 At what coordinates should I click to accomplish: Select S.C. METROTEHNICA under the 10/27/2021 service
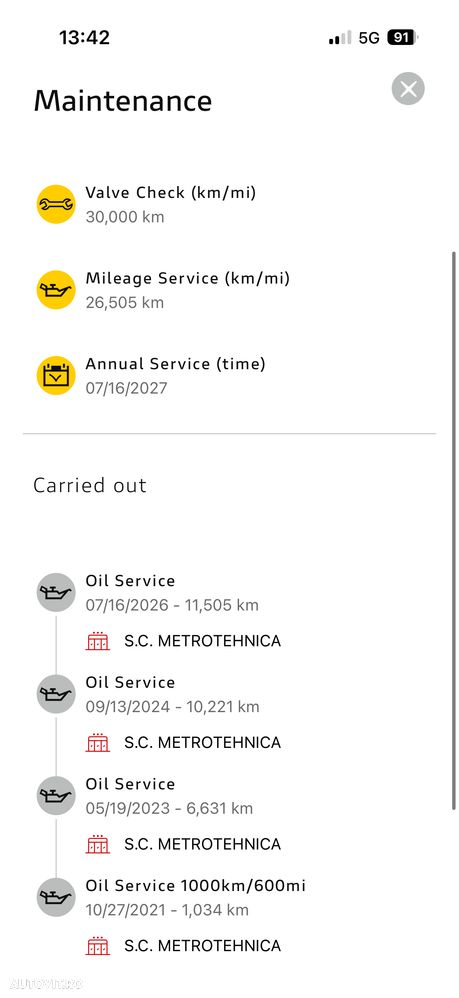tap(202, 946)
